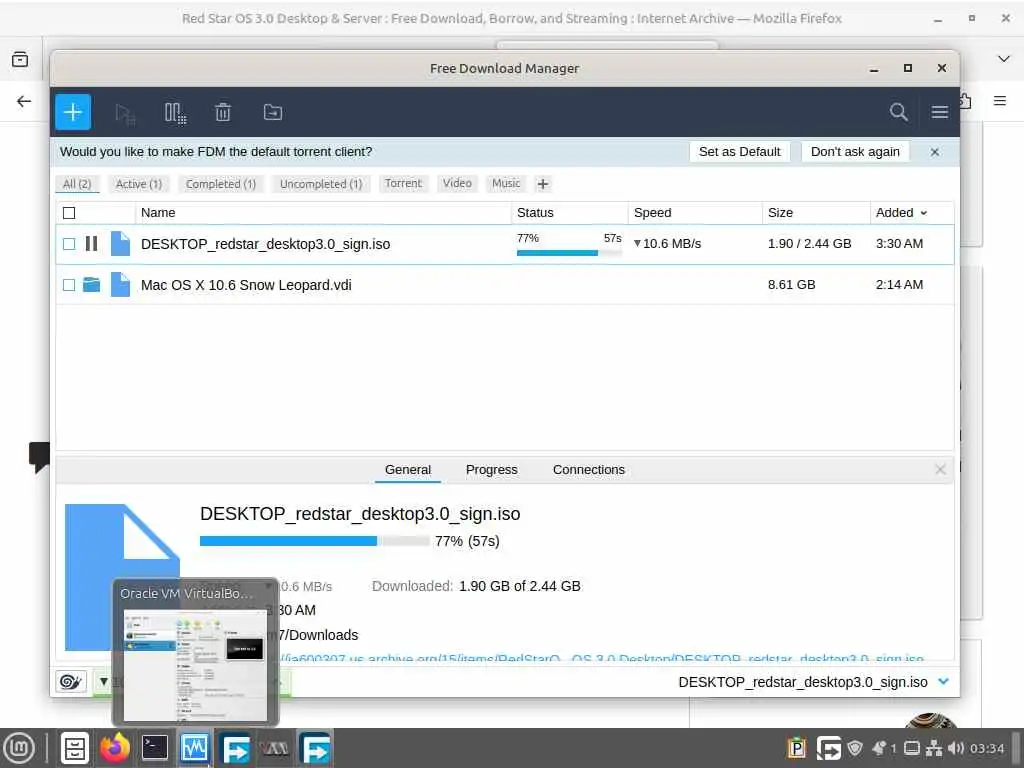Click the network tray icon
Screen dimensions: 1024x768
(x=935, y=748)
